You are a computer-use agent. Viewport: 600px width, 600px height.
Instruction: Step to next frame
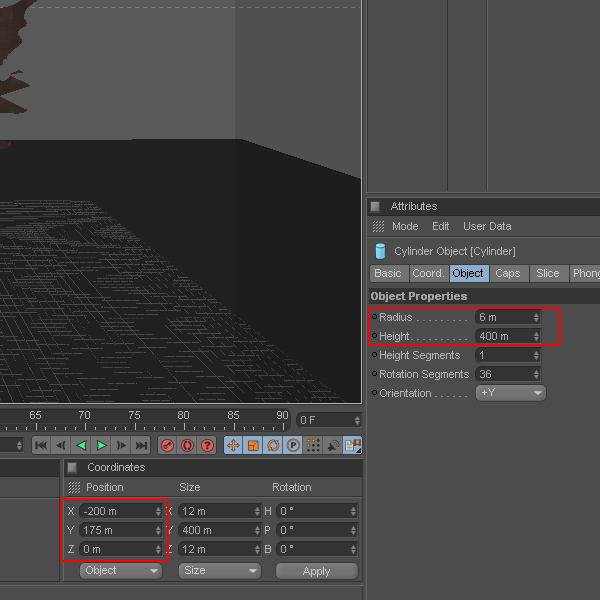(121, 445)
